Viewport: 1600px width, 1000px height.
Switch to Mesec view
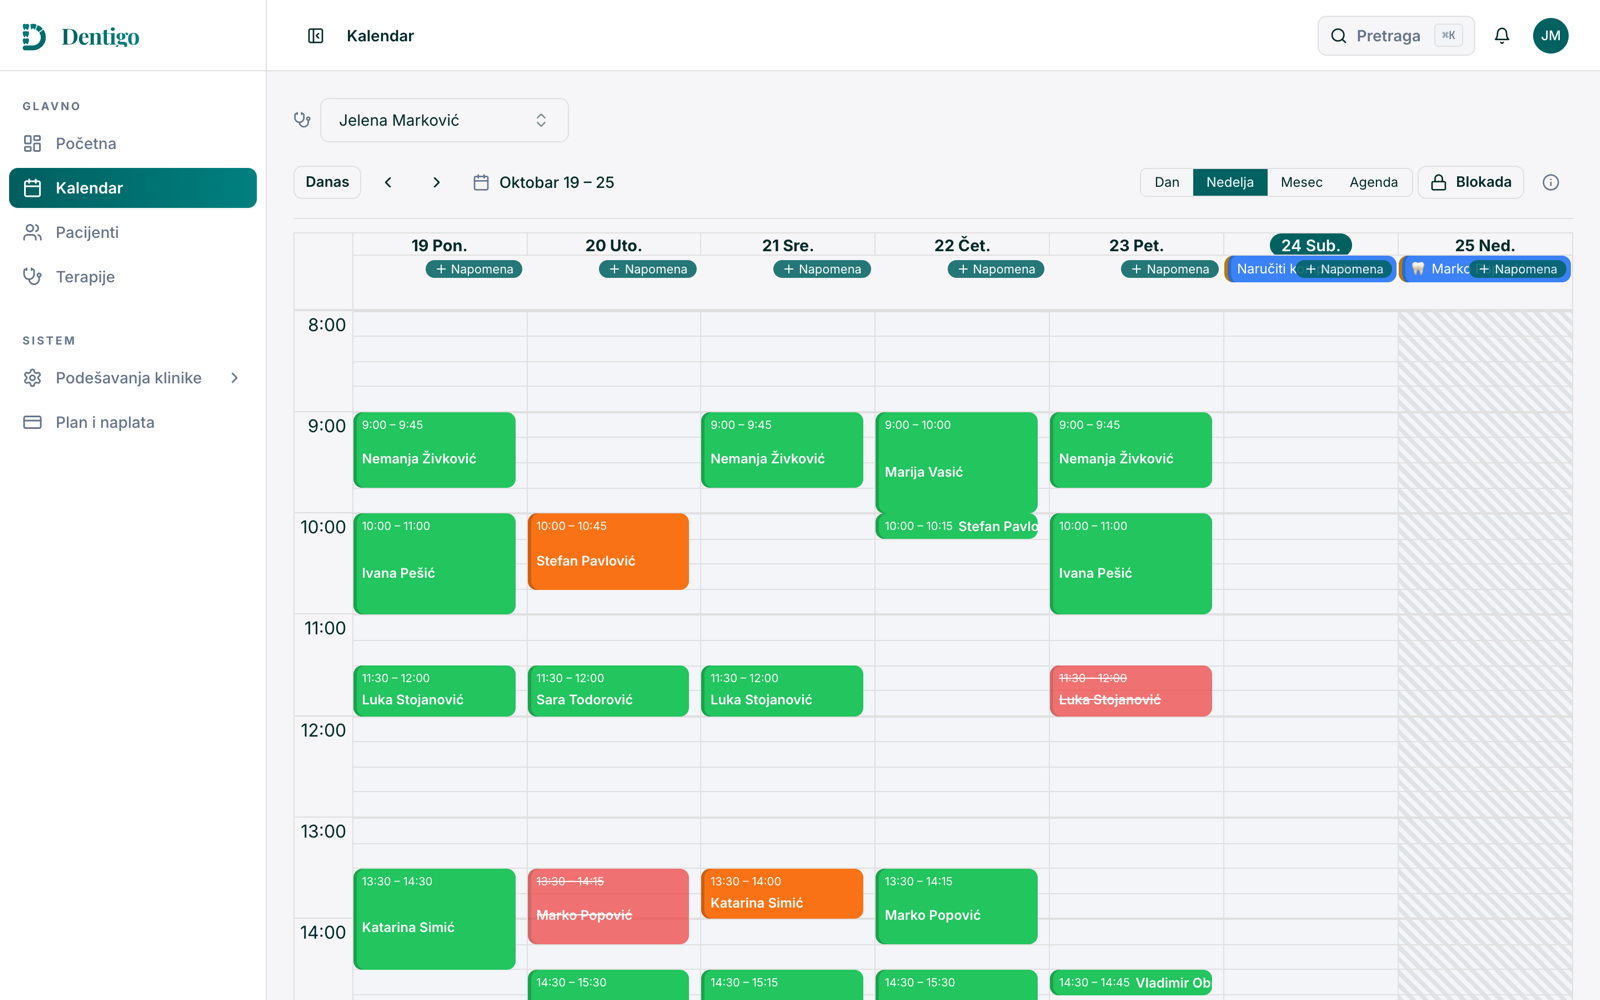tap(1301, 182)
